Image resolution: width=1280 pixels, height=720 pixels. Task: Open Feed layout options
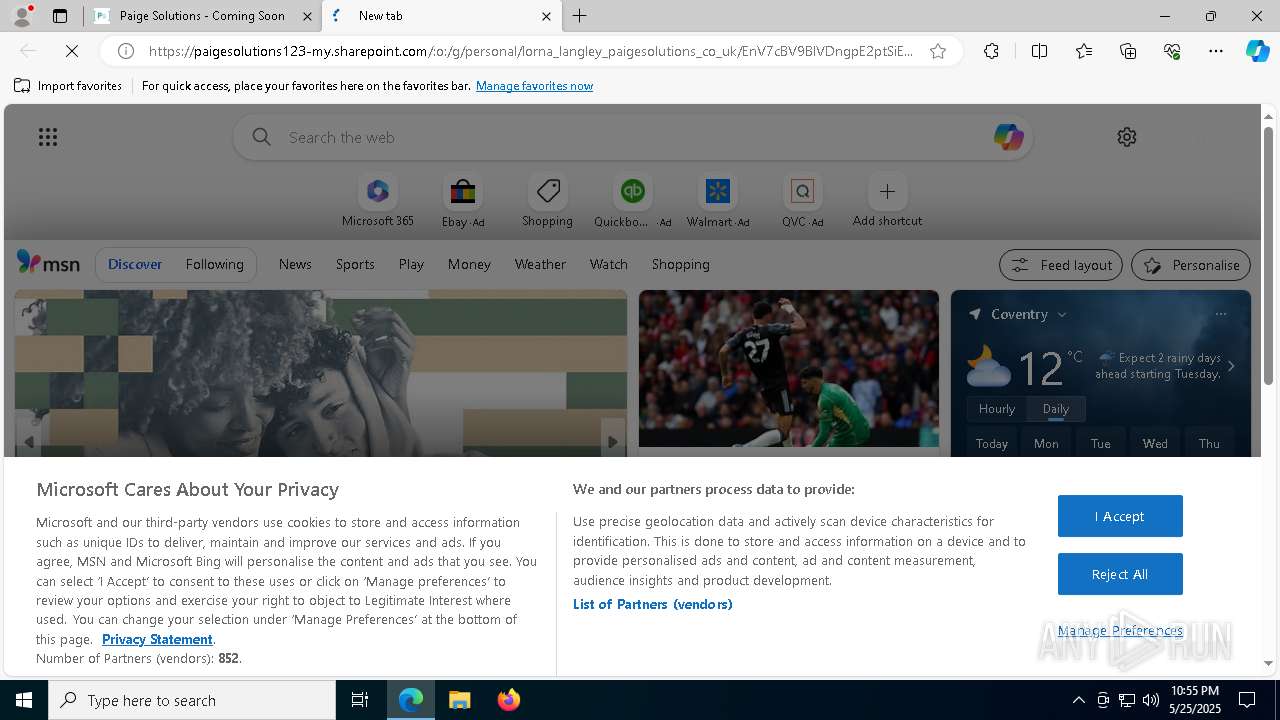coord(1061,265)
